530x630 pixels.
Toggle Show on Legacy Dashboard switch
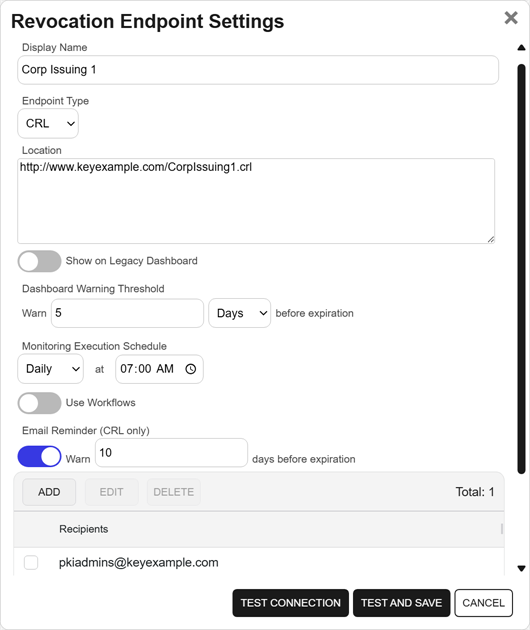(x=39, y=261)
